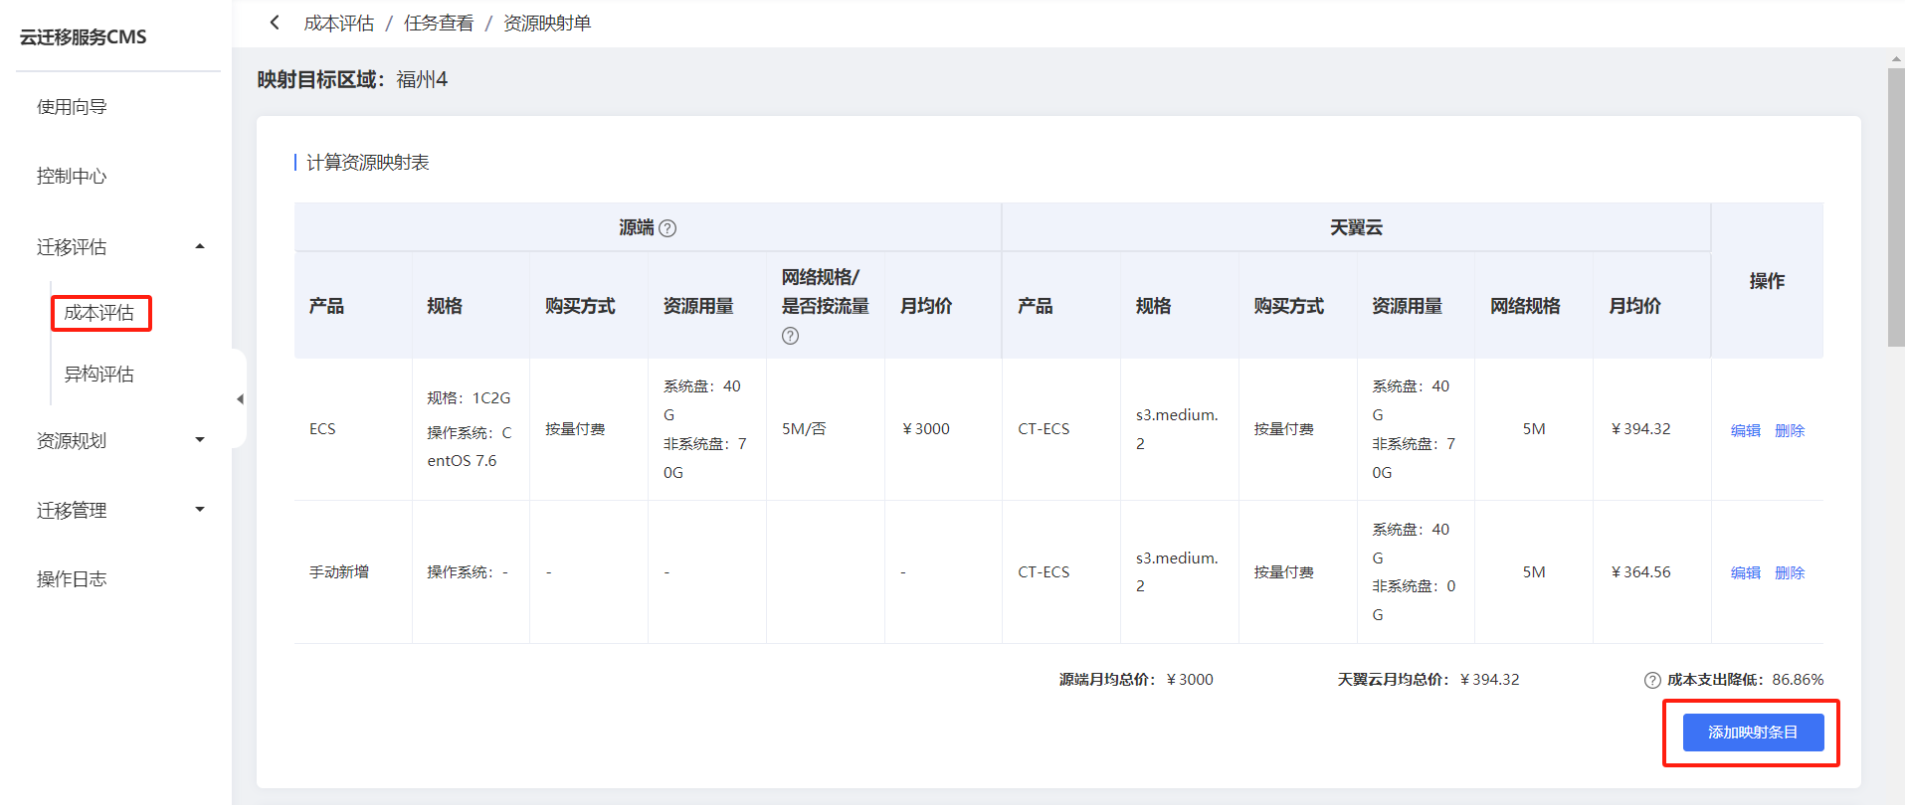Open 操作日志 from sidebar
Image resolution: width=1905 pixels, height=805 pixels.
click(x=72, y=579)
